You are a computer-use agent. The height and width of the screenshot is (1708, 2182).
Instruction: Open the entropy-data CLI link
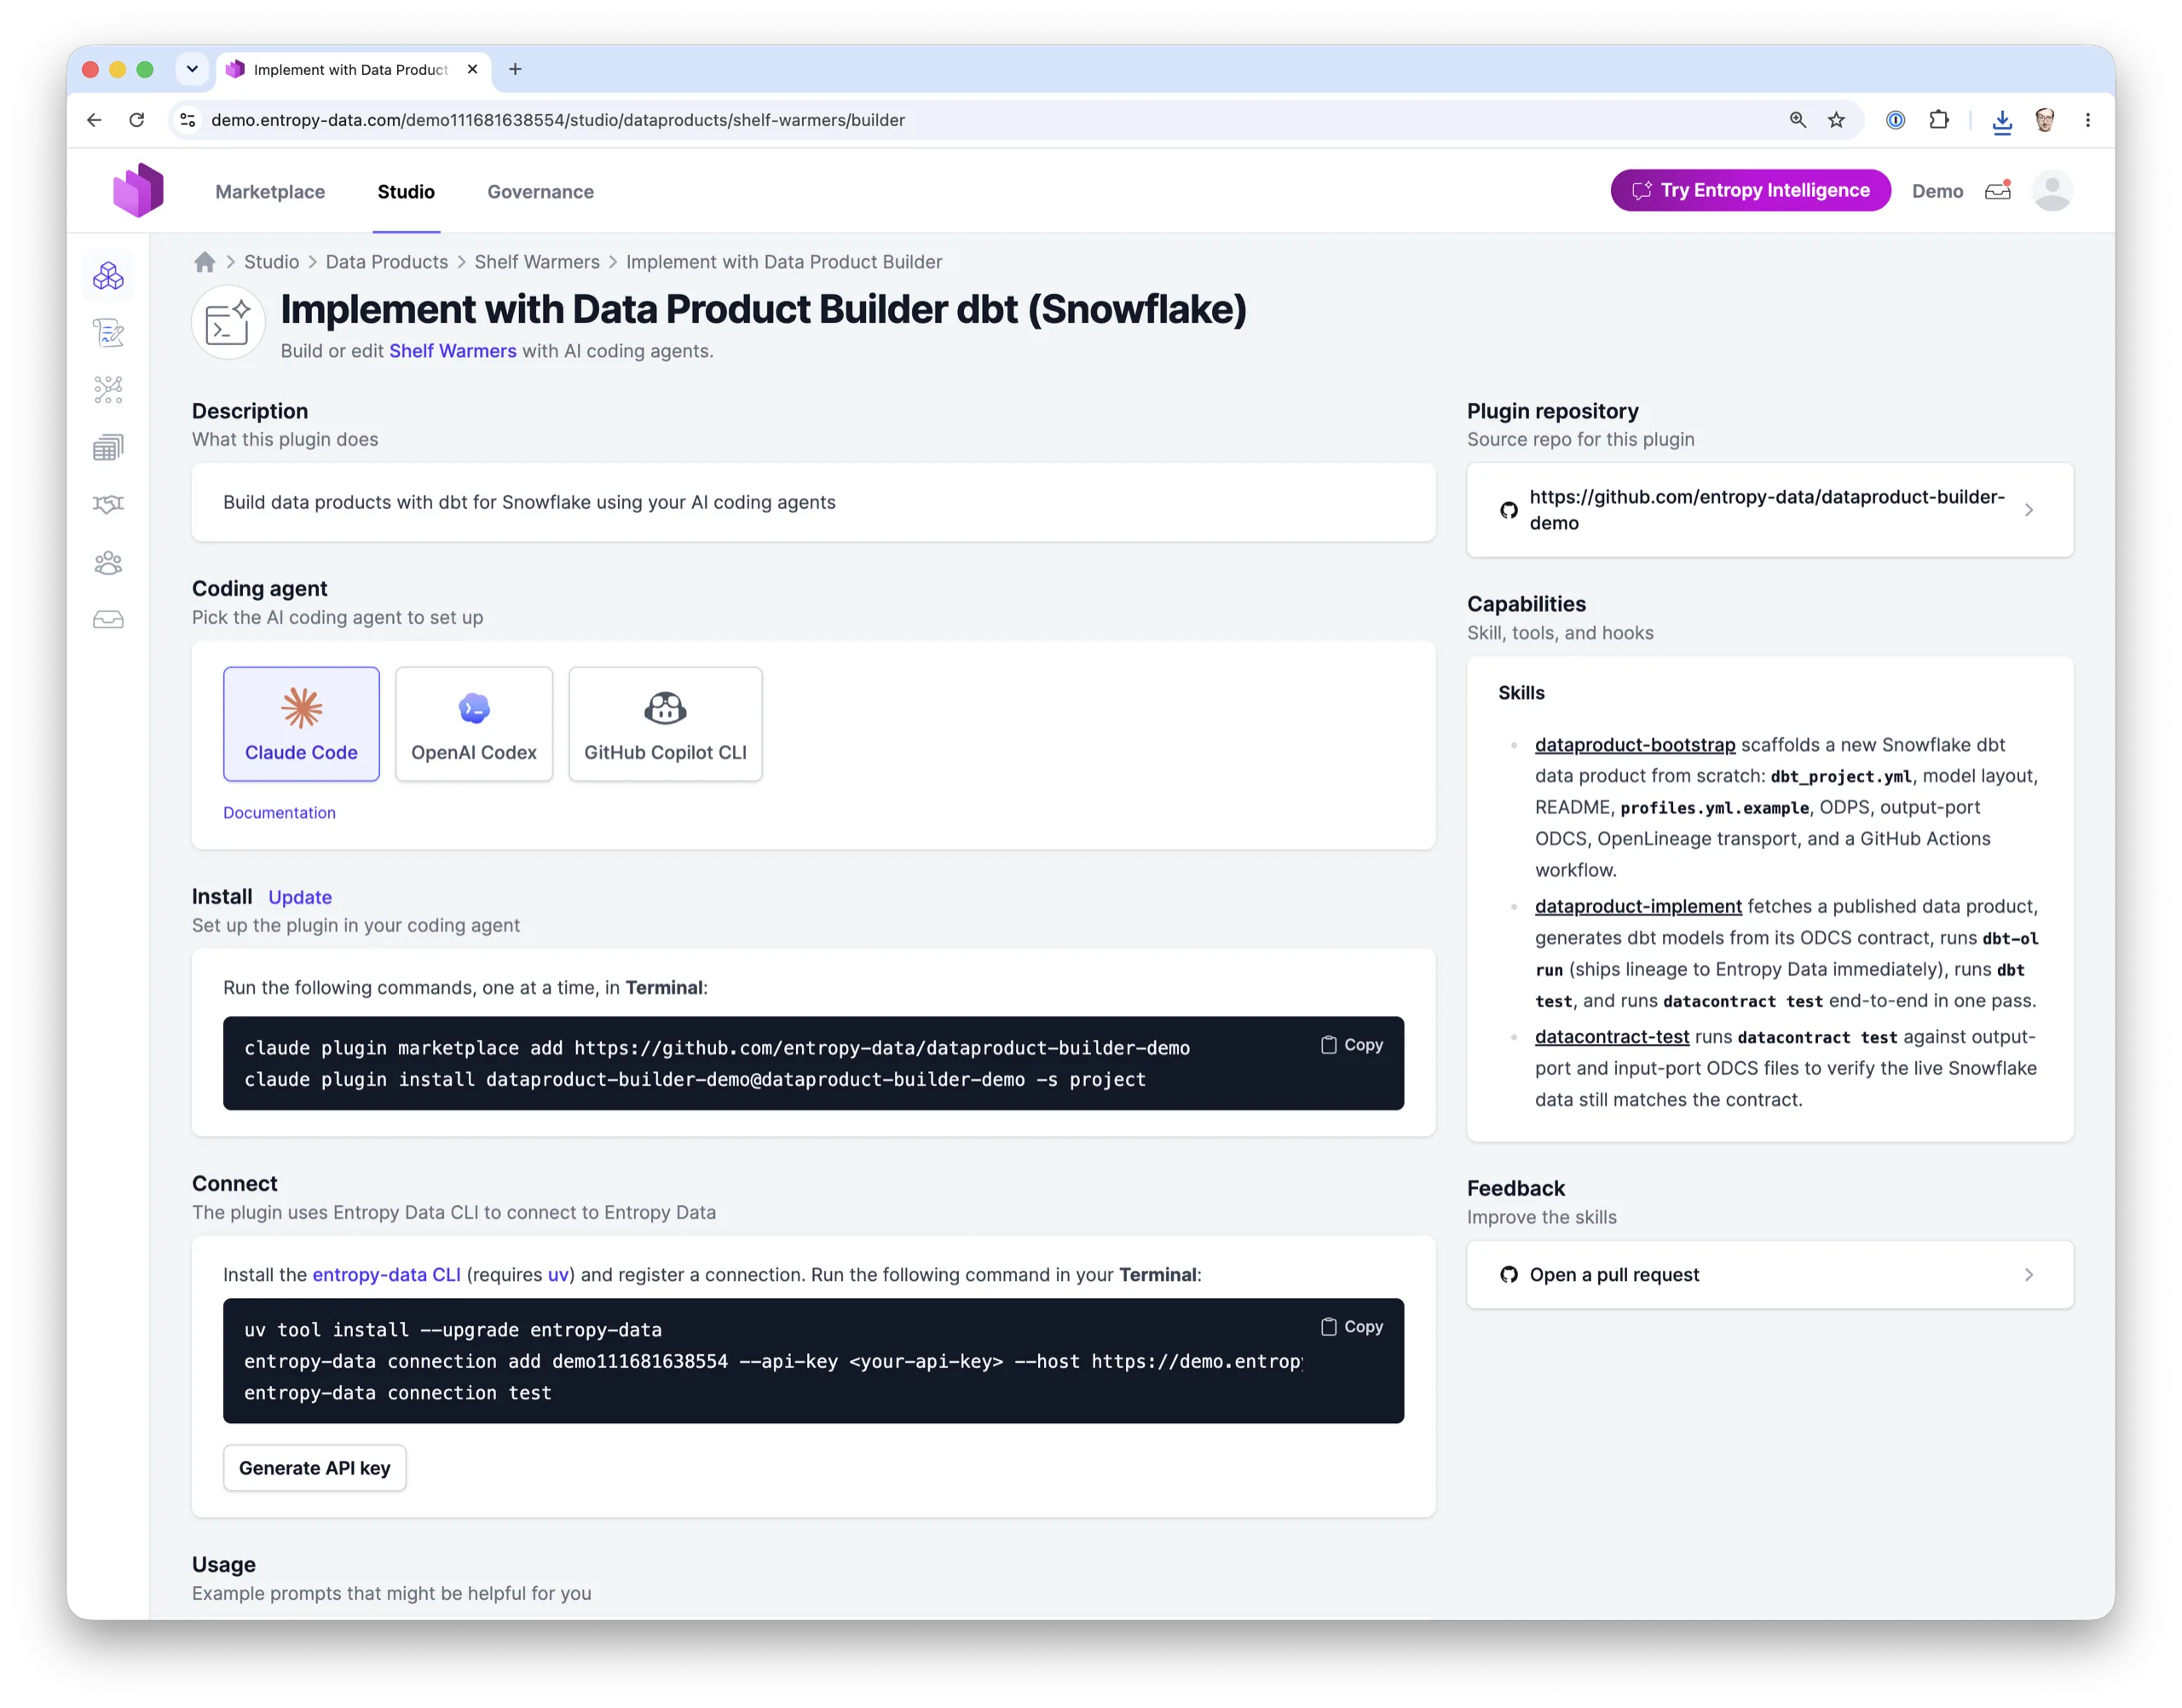(x=386, y=1275)
